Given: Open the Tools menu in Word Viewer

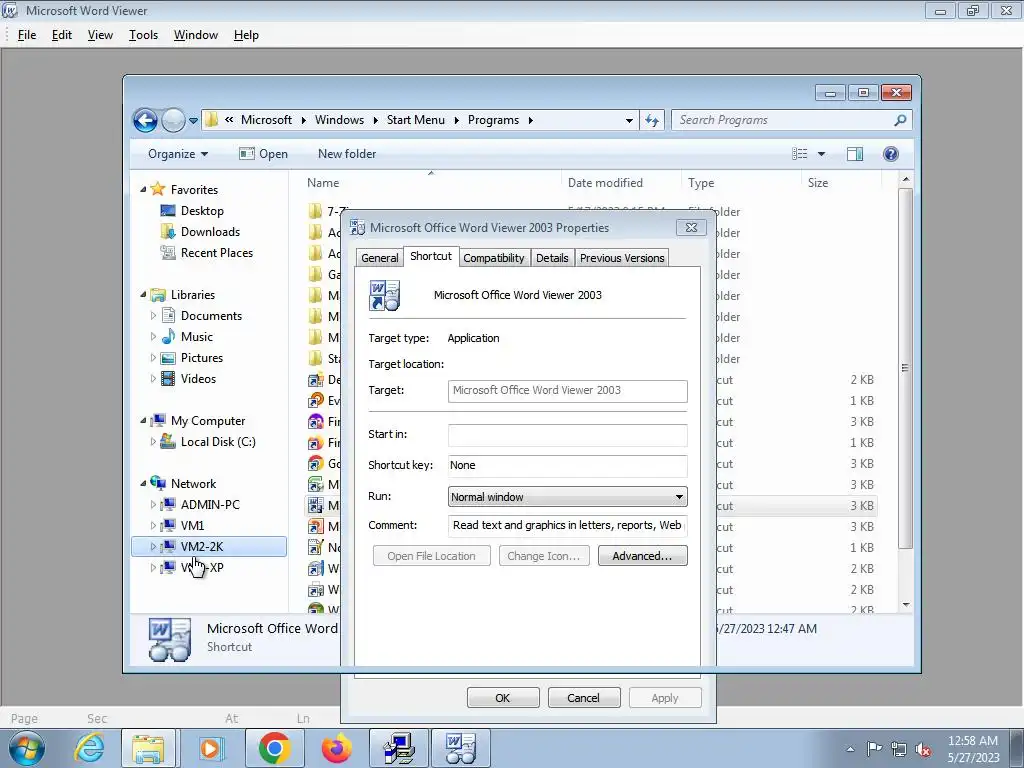Looking at the screenshot, I should 143,35.
